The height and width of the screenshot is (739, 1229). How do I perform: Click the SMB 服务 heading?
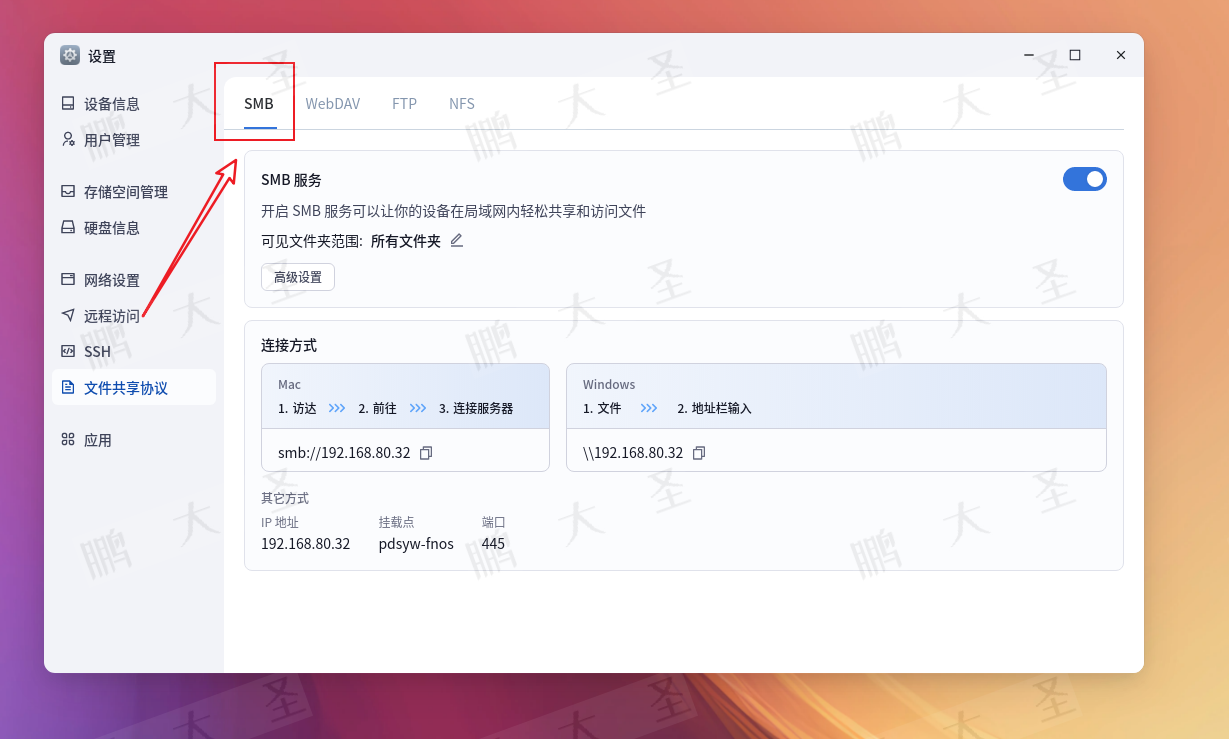click(292, 180)
